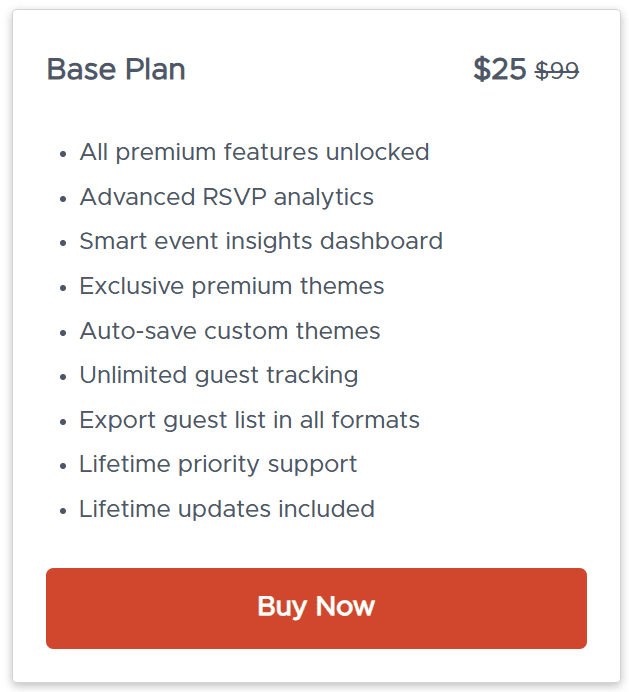Click bullet next to 'Advanced RSVP analytics'
The width and height of the screenshot is (629, 692).
64,199
